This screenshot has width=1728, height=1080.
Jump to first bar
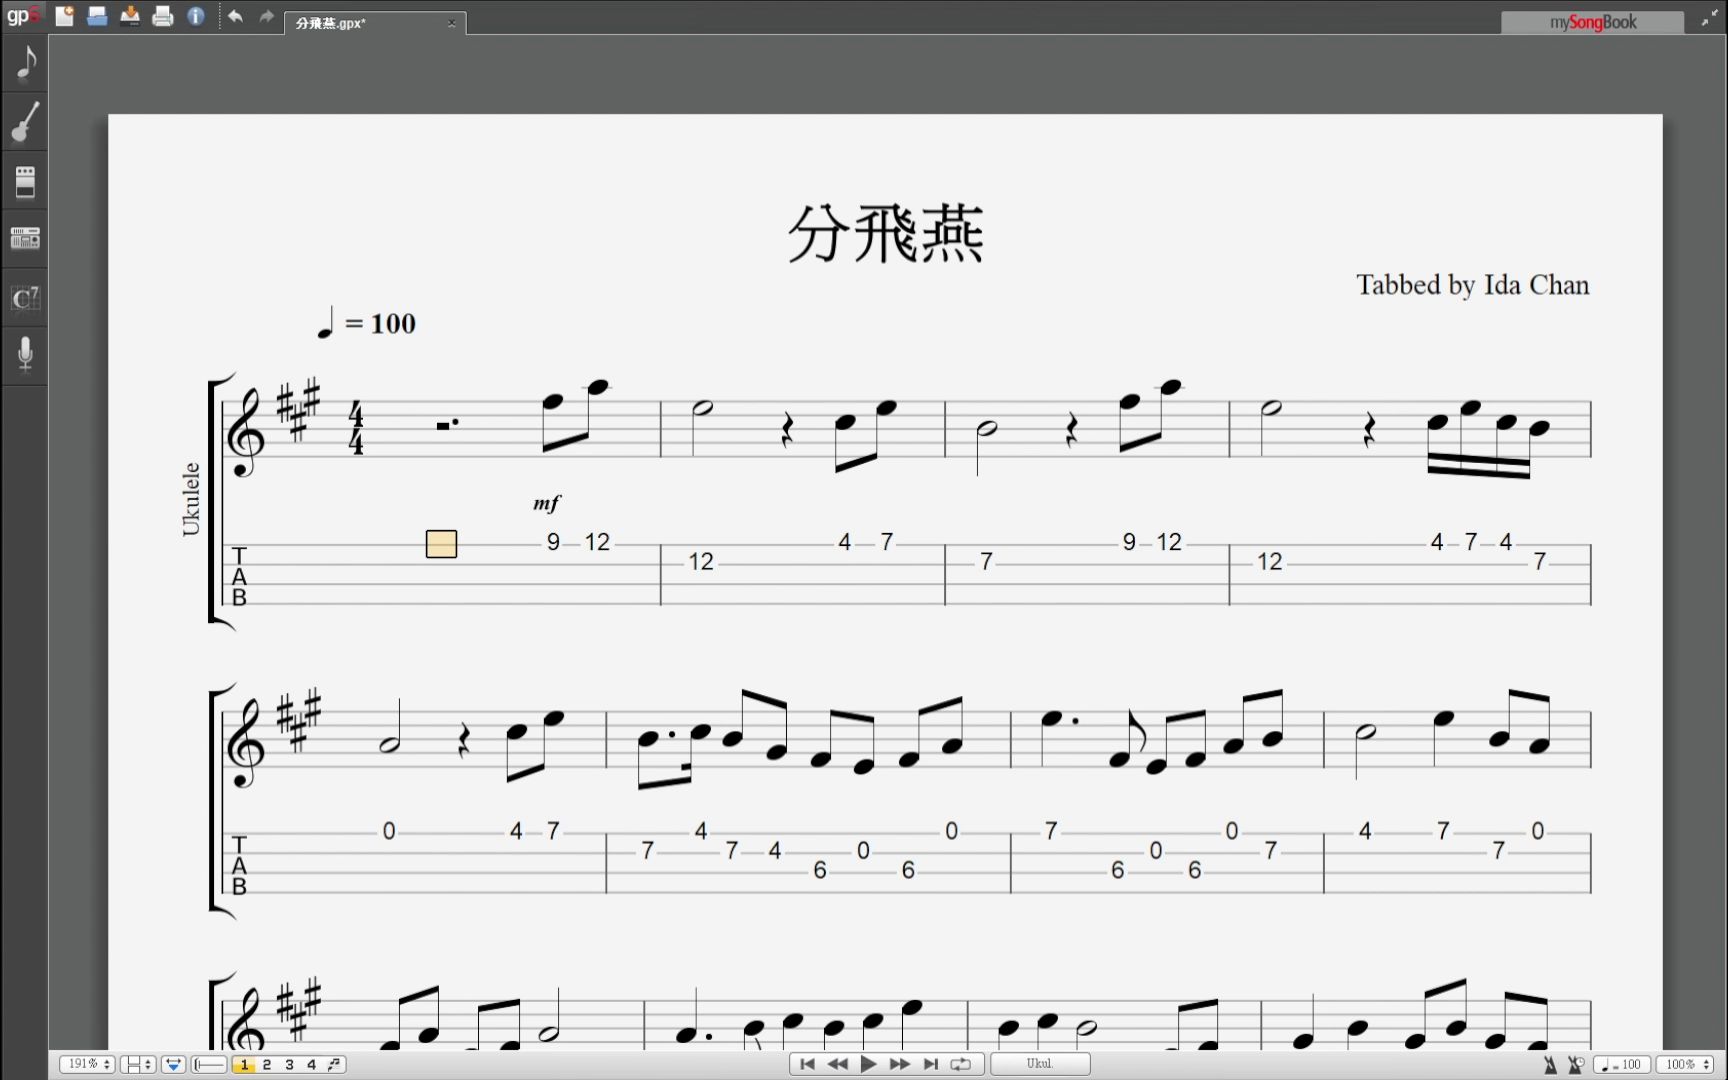coord(807,1064)
